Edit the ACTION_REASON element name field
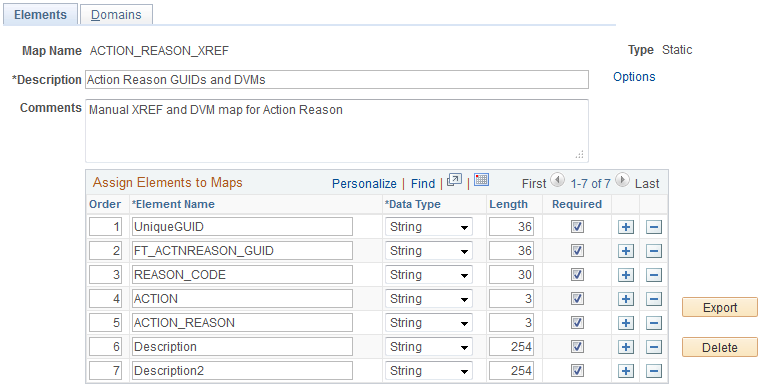This screenshot has height=388, width=762. pyautogui.click(x=242, y=322)
